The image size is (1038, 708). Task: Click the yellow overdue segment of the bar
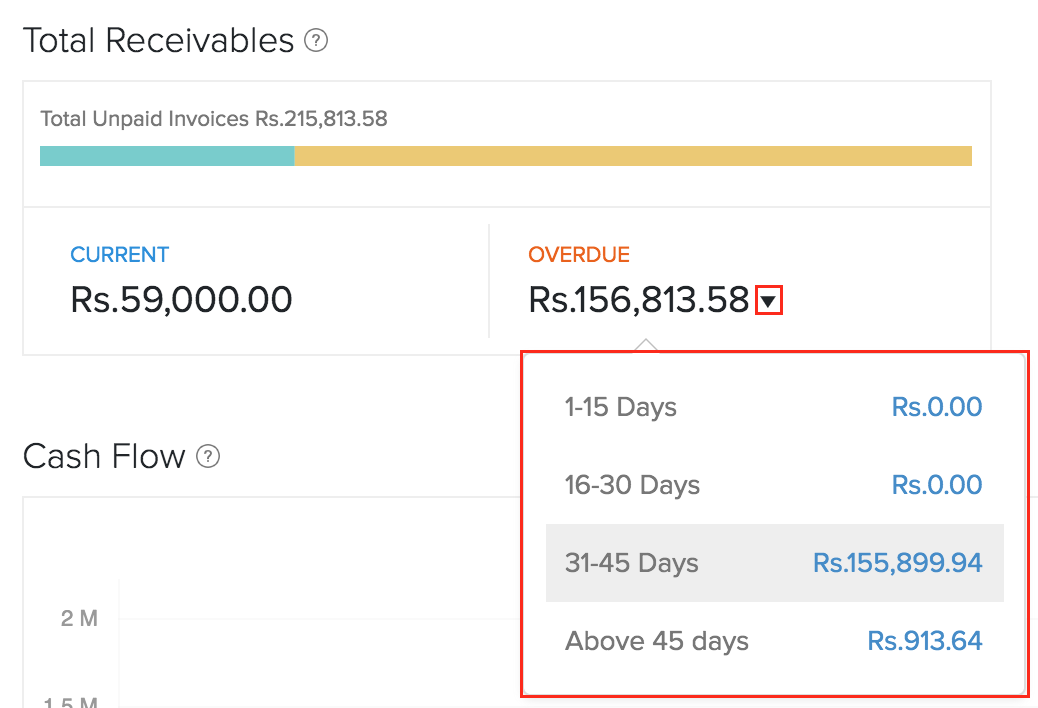coord(632,156)
